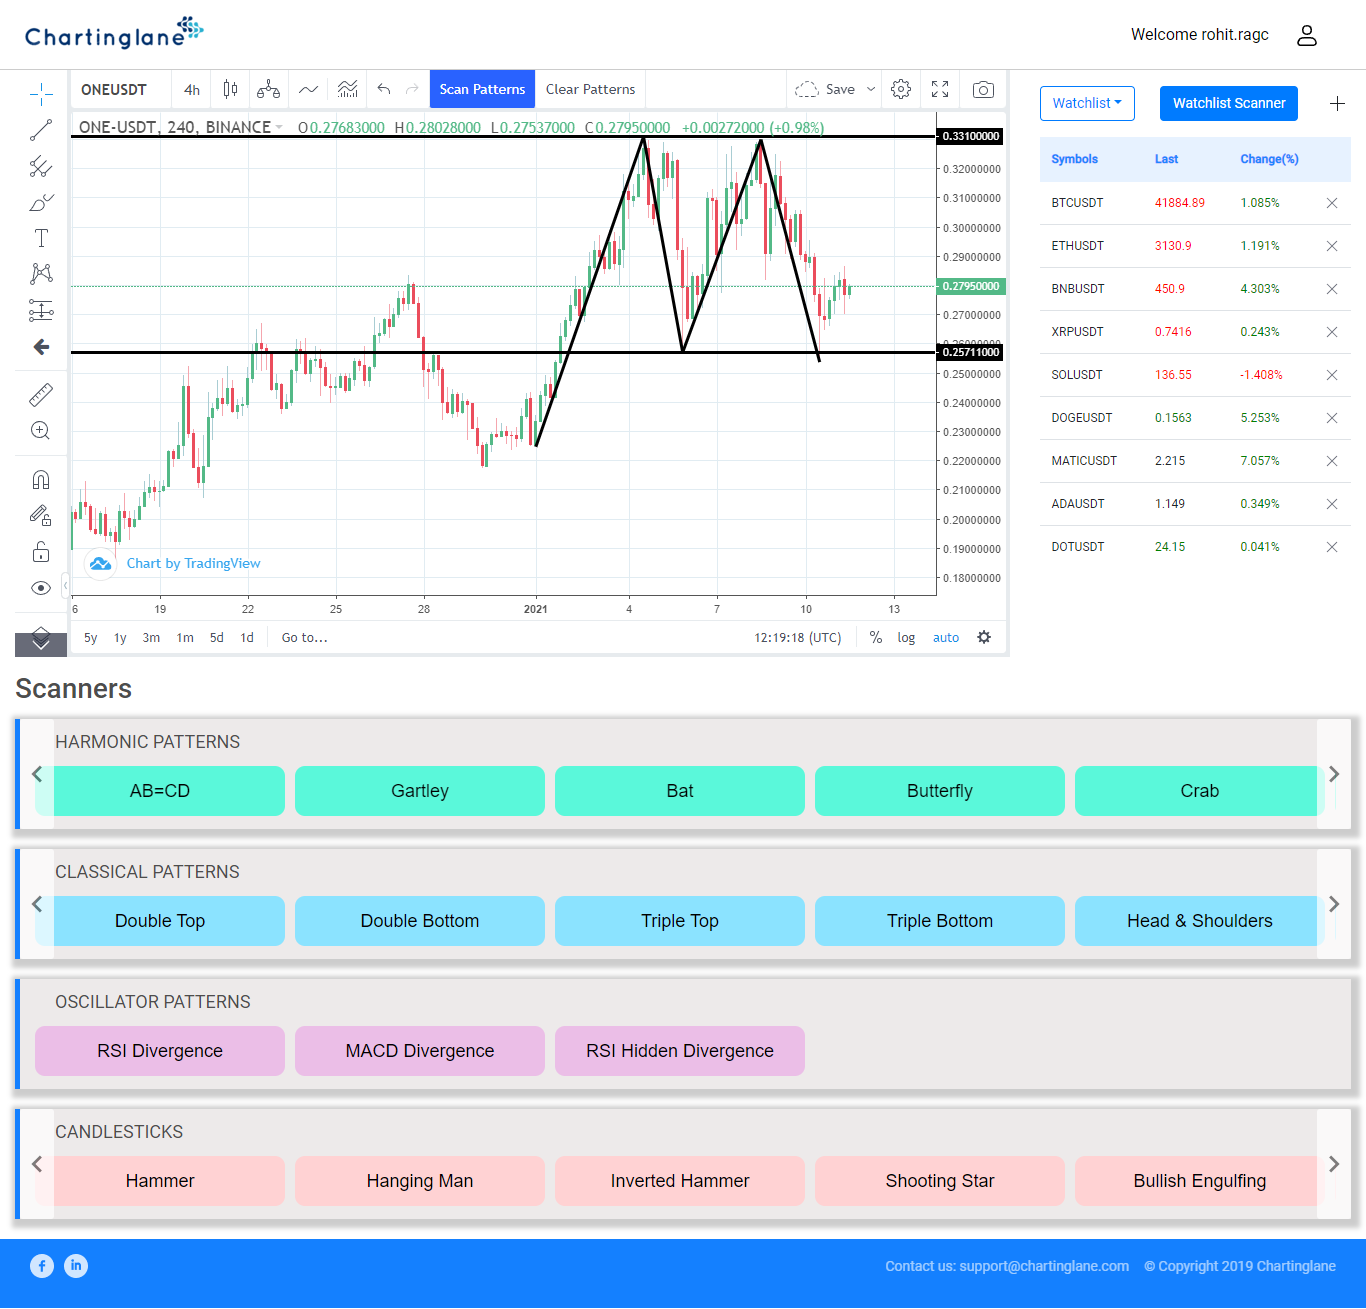Open the LinkedIn page link

click(x=76, y=1266)
